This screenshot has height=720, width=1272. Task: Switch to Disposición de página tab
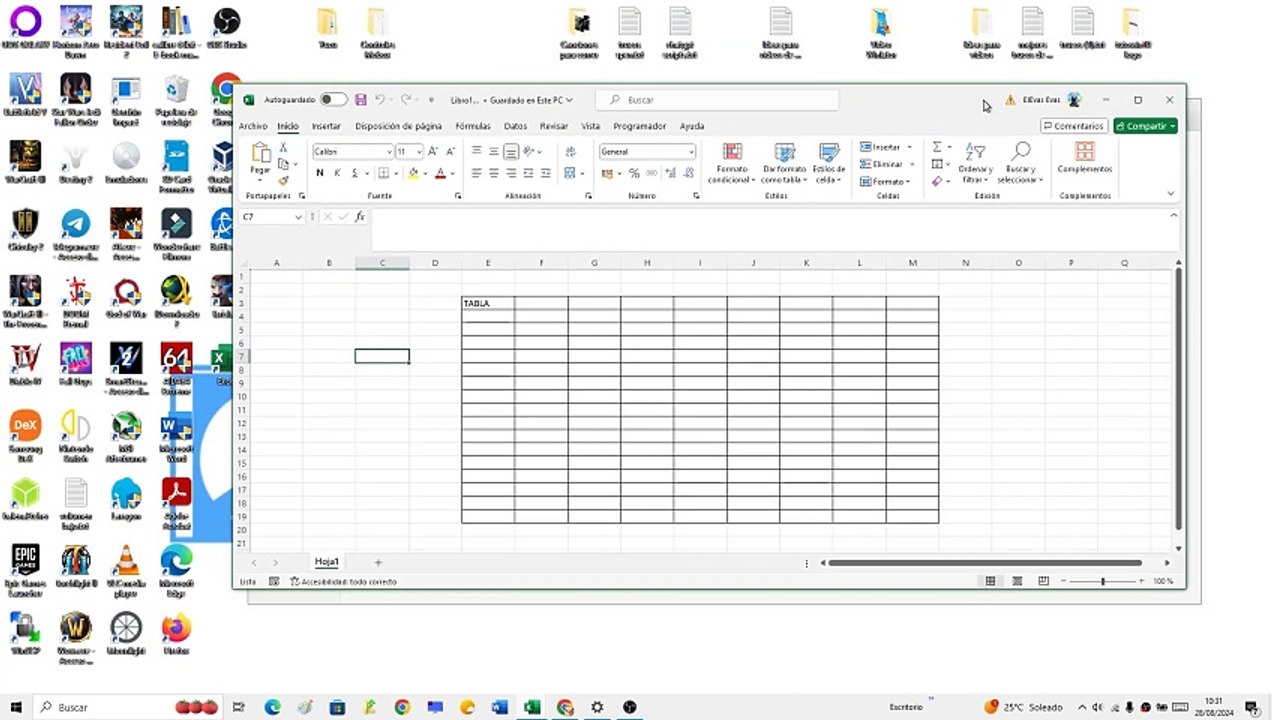398,126
